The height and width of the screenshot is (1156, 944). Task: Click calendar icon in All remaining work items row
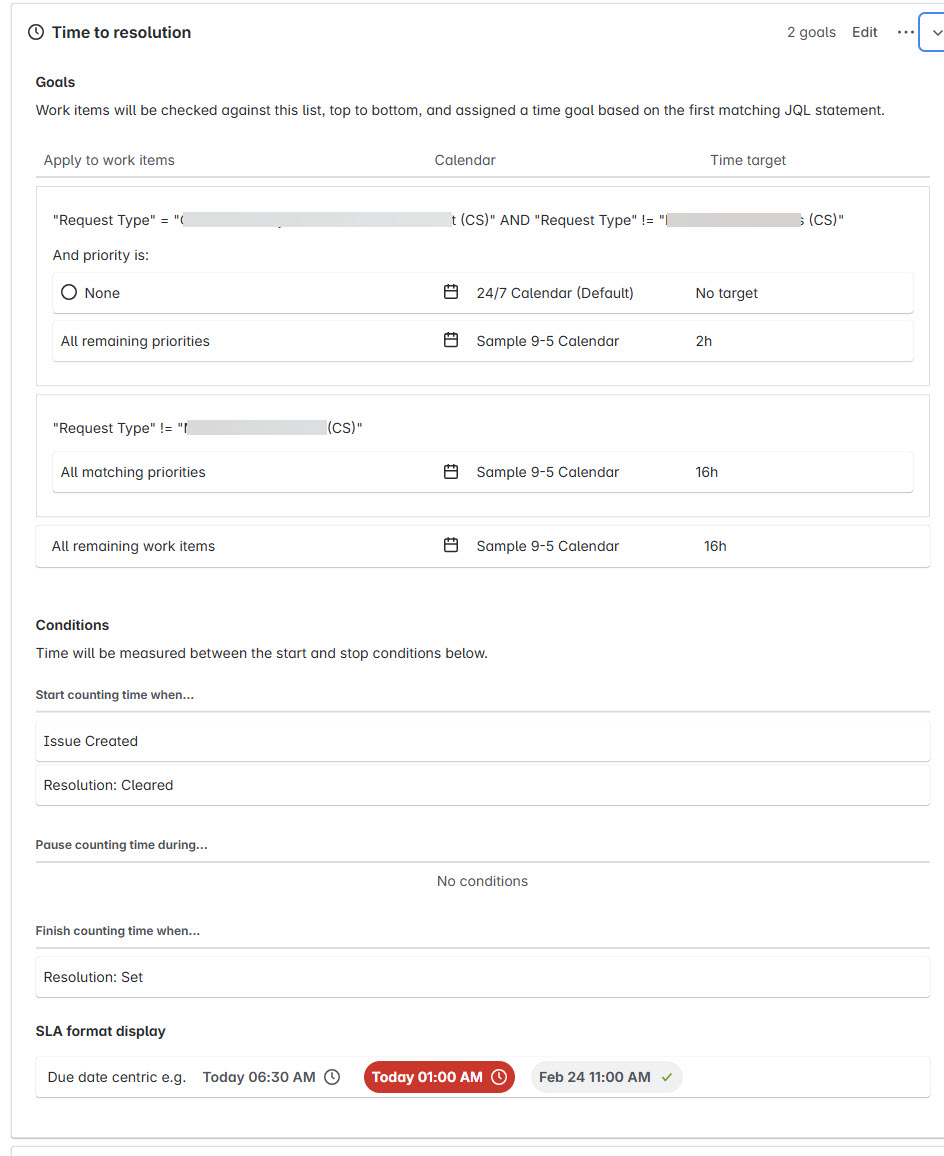click(451, 545)
